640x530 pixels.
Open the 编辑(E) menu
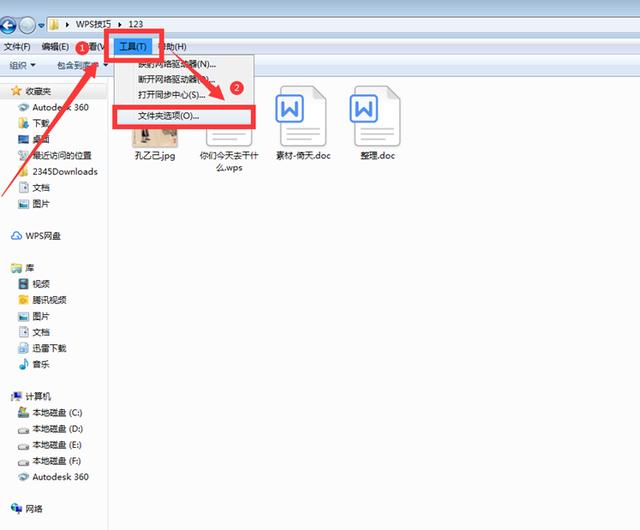tap(55, 47)
